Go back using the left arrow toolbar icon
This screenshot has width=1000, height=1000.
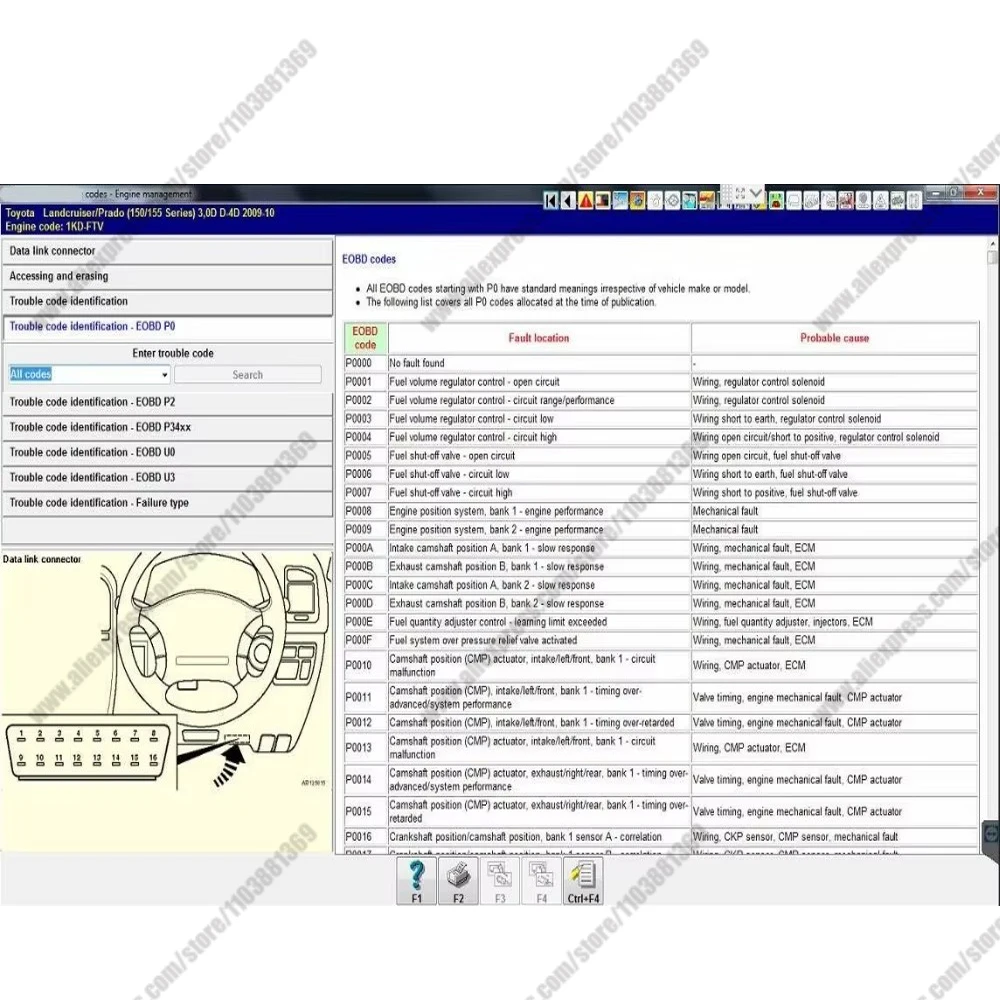point(568,202)
